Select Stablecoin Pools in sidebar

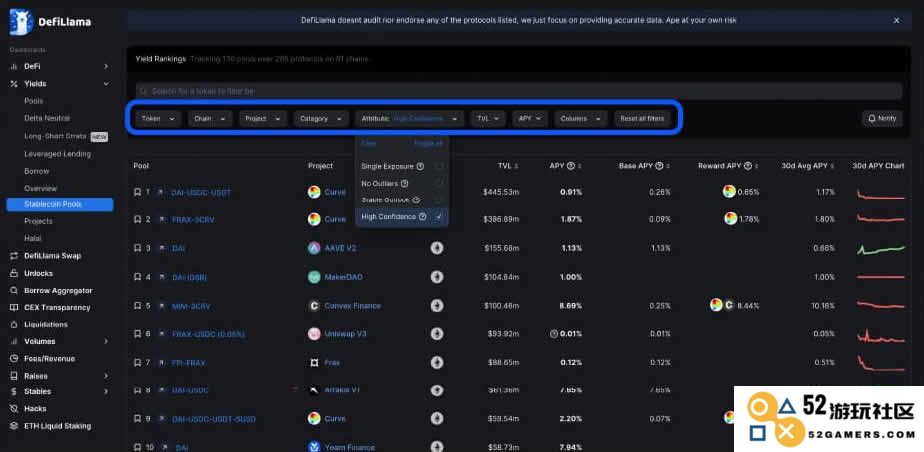coord(60,204)
